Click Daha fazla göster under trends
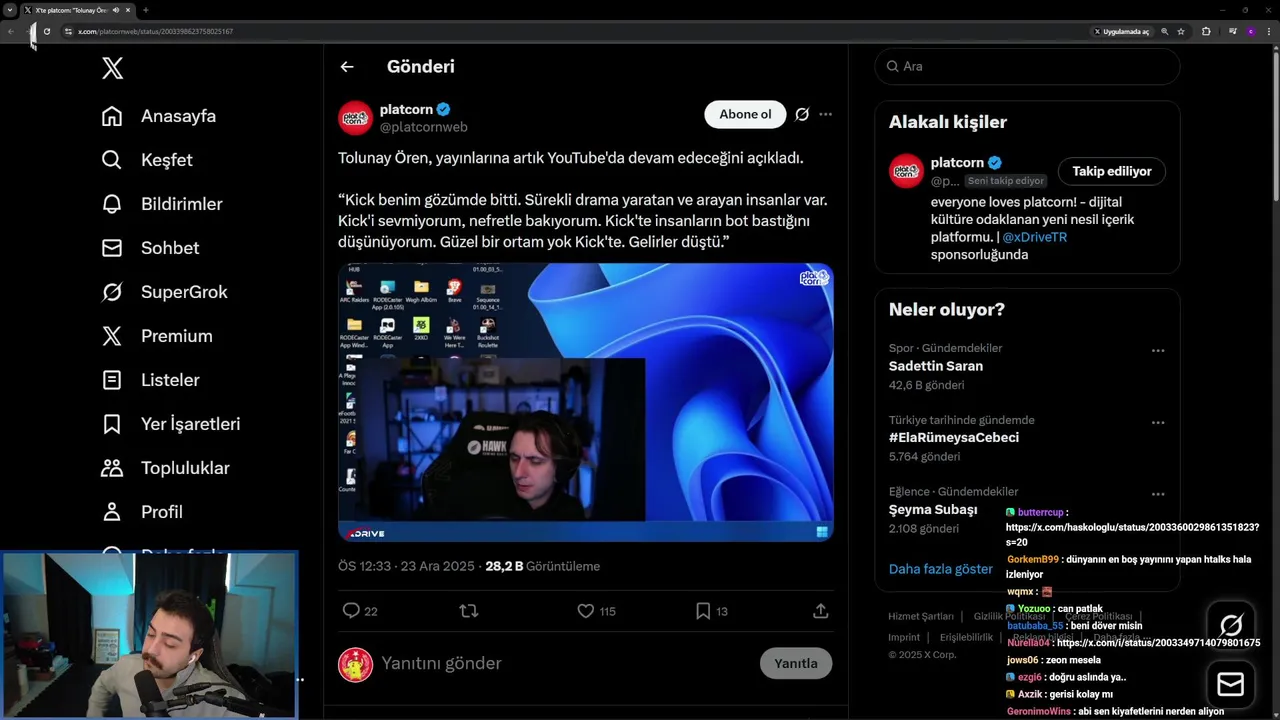 pyautogui.click(x=941, y=569)
